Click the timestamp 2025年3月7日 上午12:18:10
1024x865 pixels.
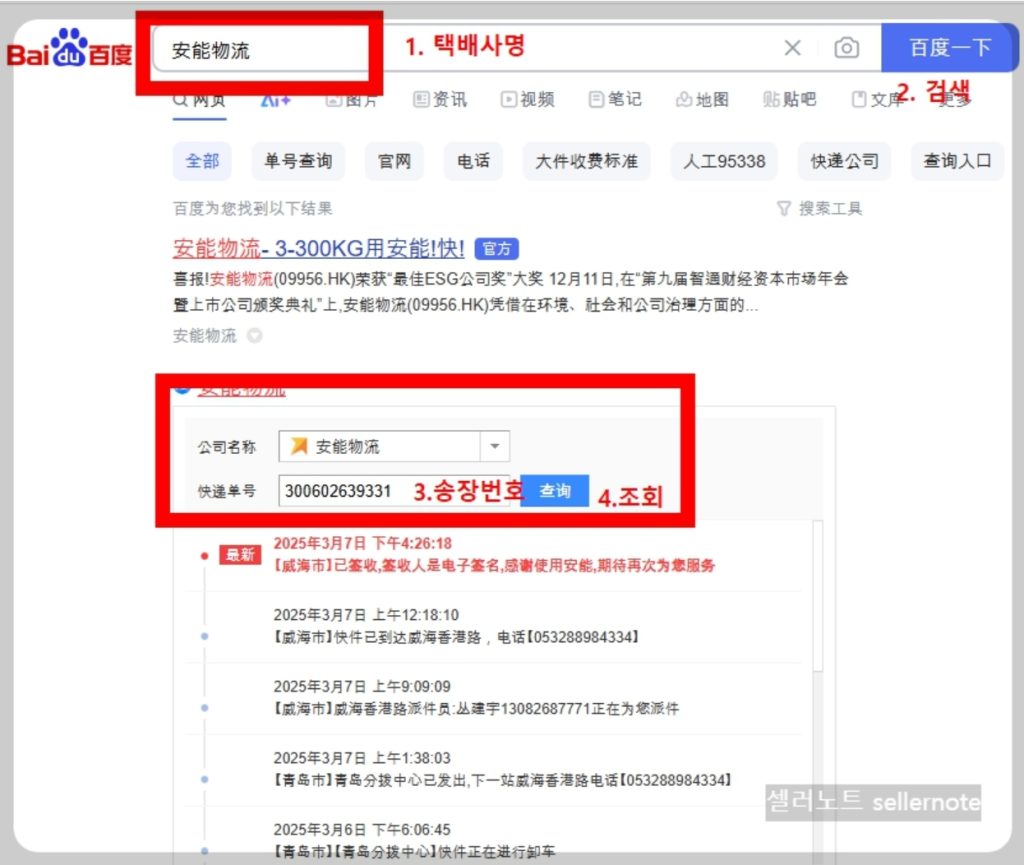pyautogui.click(x=366, y=615)
